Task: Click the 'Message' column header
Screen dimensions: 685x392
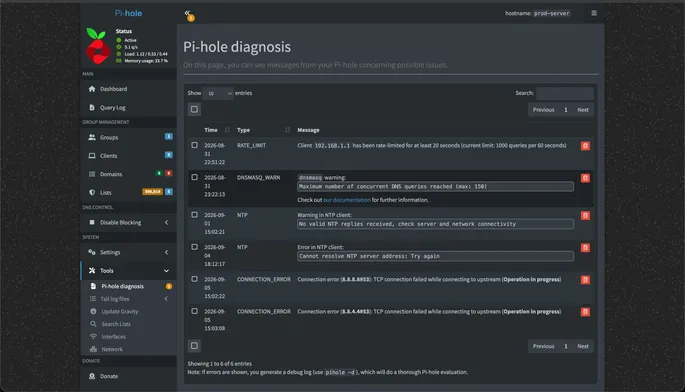Action: (x=308, y=130)
